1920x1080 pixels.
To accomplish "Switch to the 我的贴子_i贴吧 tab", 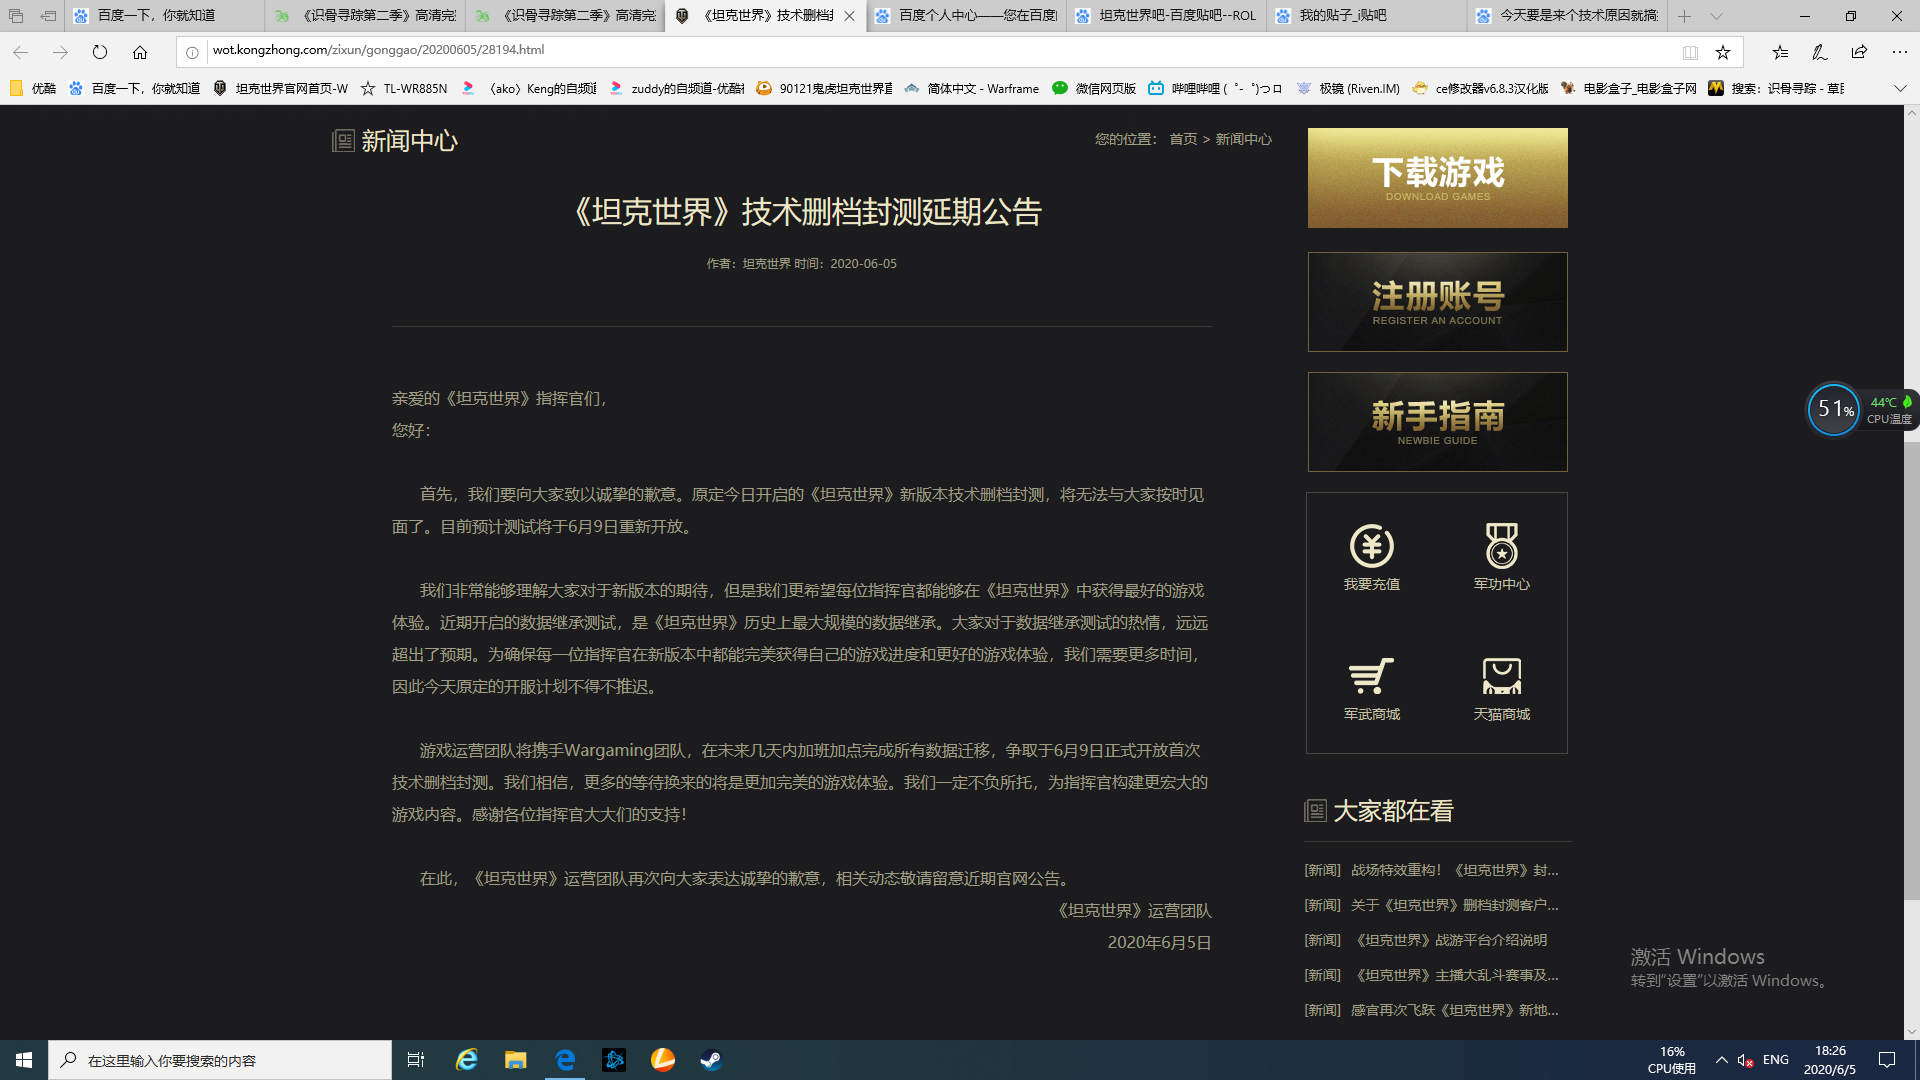I will click(x=1367, y=16).
